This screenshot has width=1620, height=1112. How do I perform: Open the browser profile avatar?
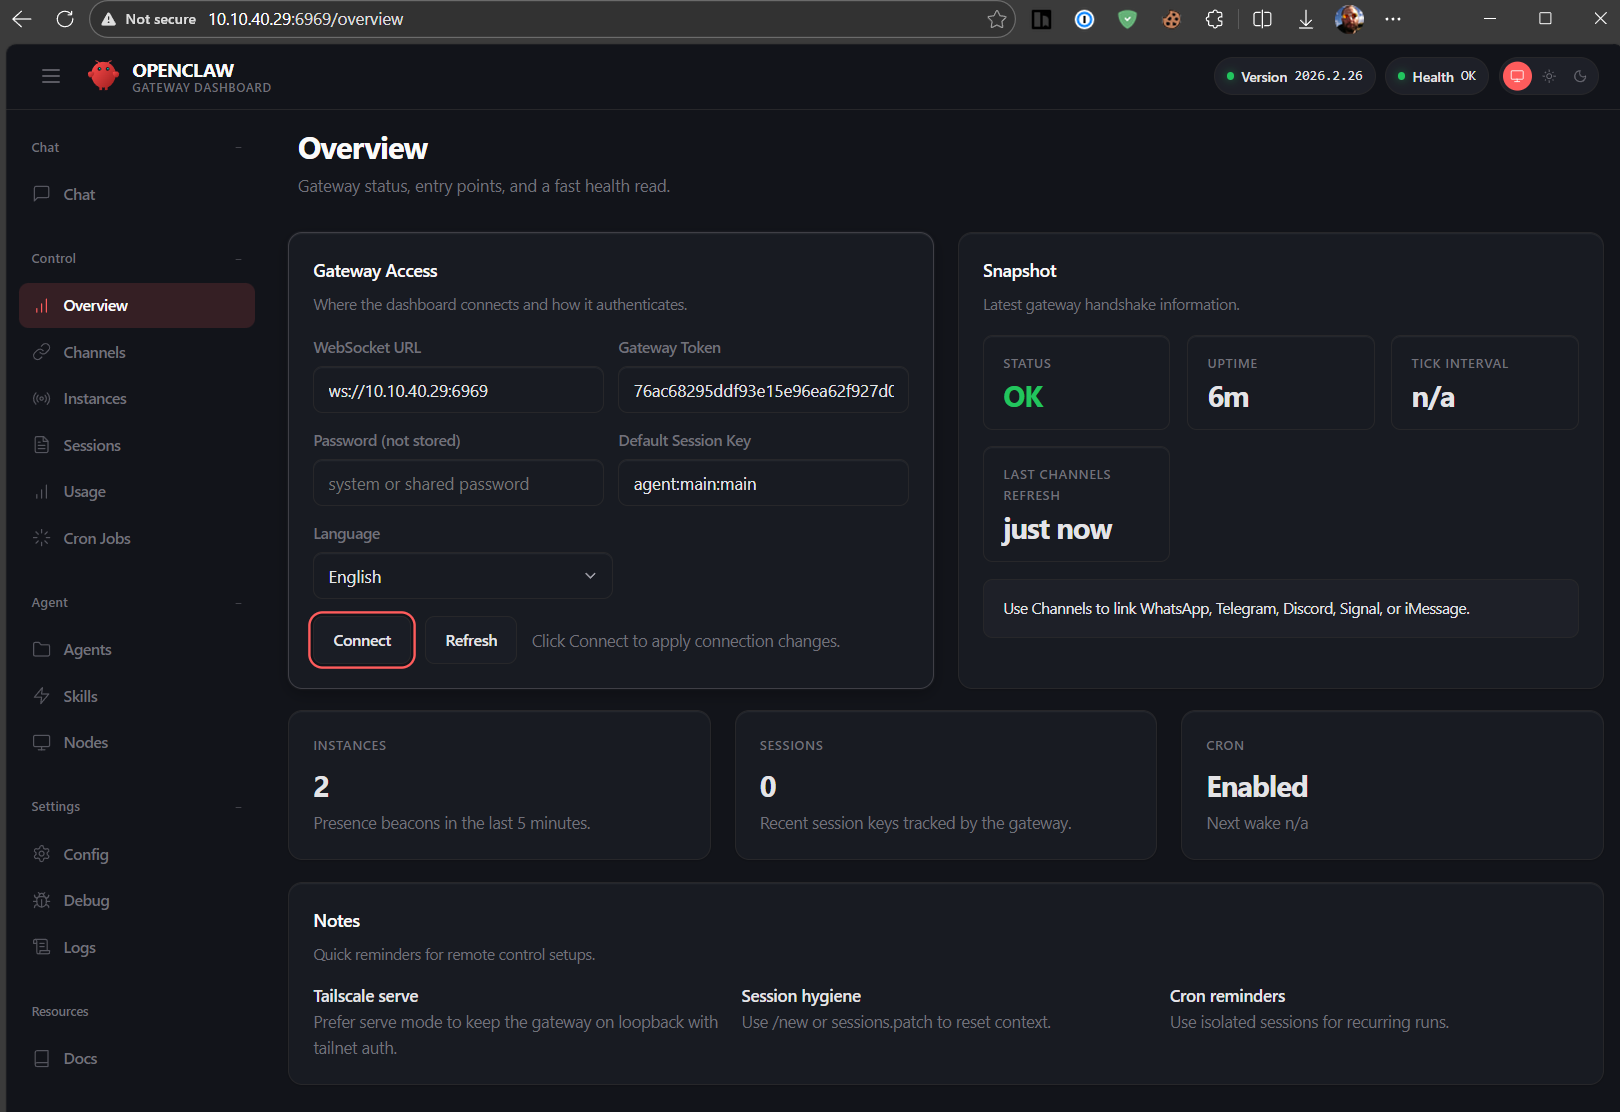click(x=1349, y=19)
